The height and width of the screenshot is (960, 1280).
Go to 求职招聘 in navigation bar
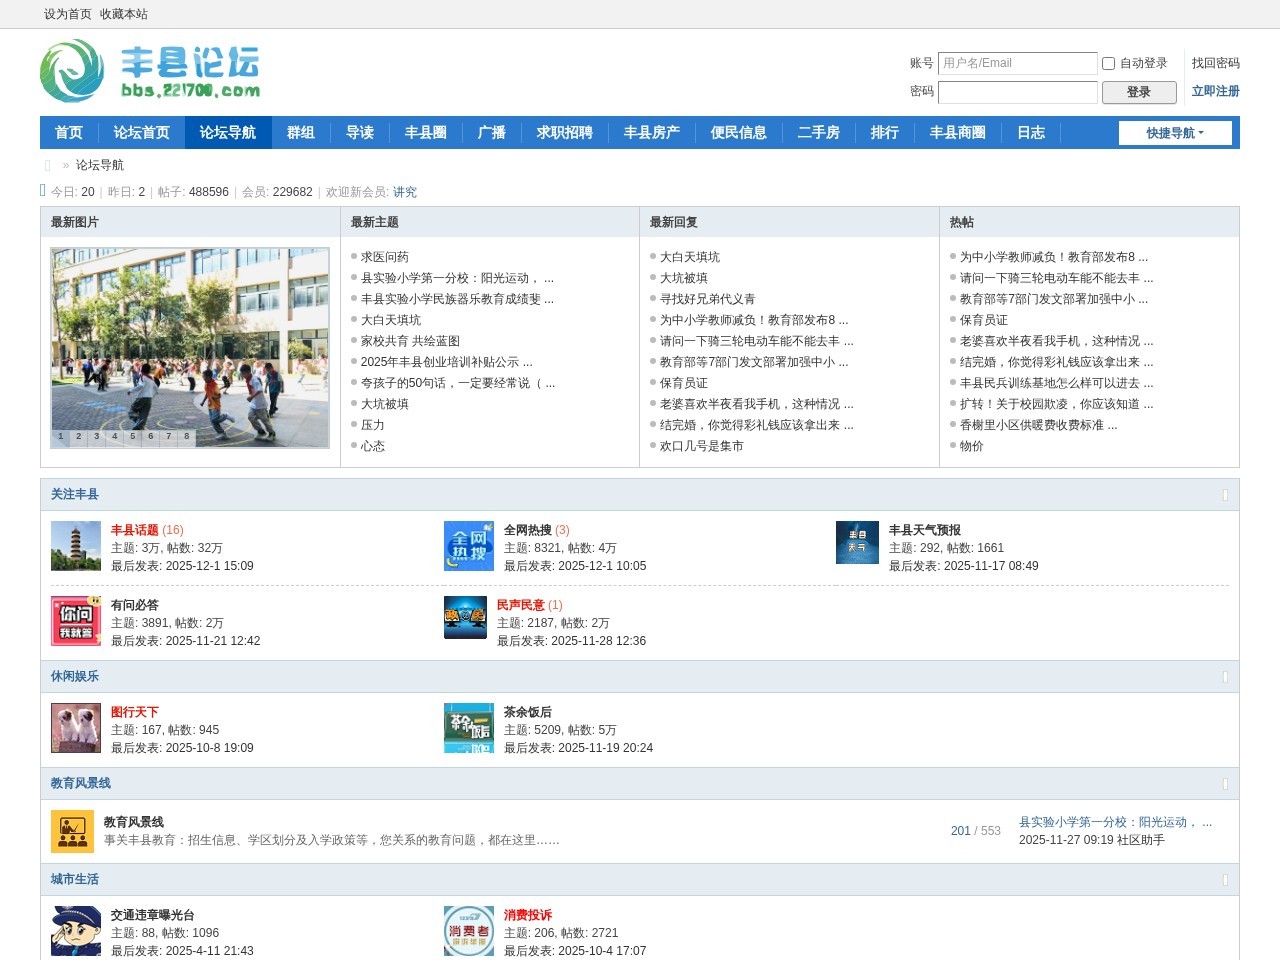(x=564, y=133)
